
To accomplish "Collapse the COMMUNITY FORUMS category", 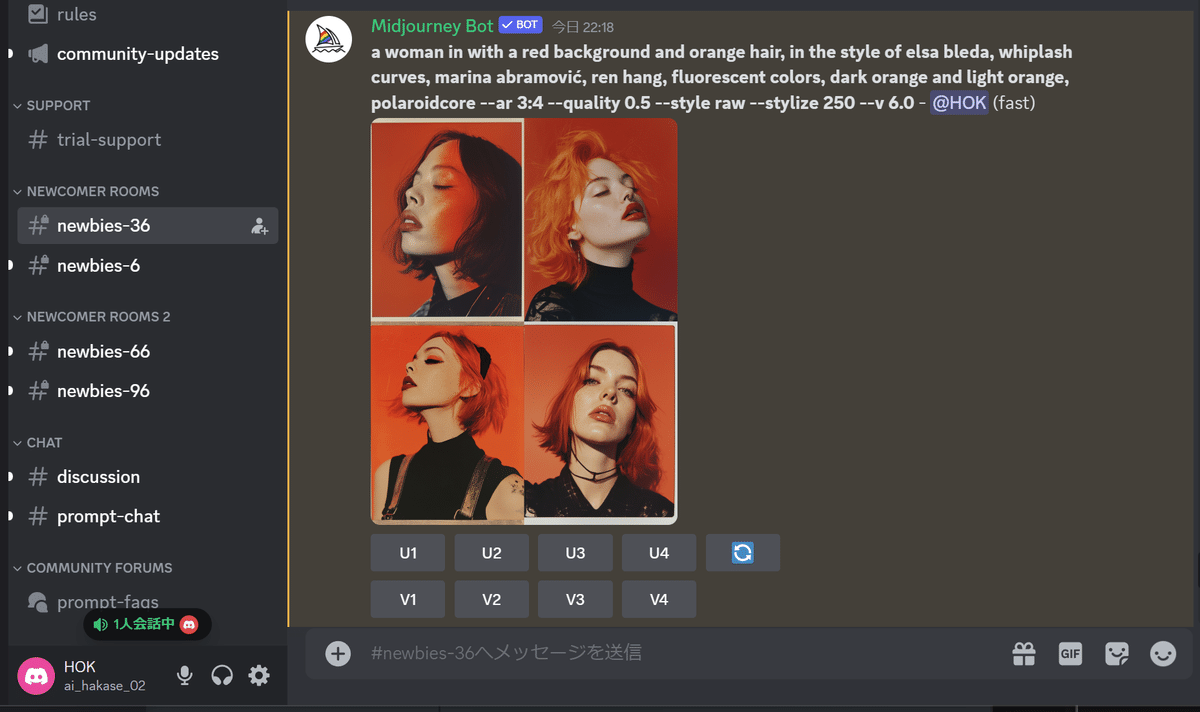I will [x=99, y=567].
